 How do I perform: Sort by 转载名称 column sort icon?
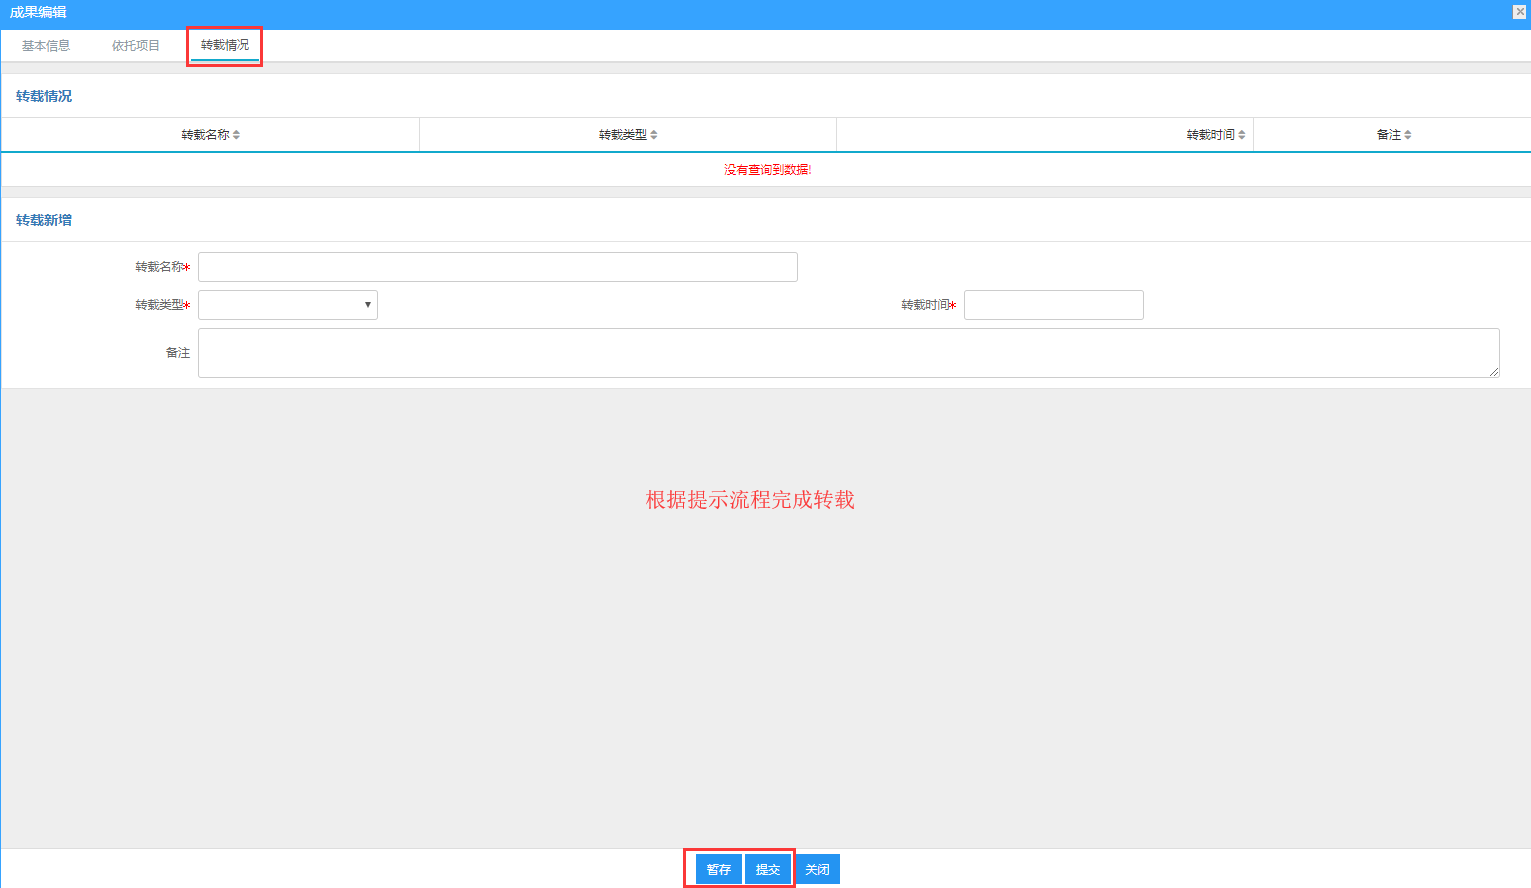tap(236, 135)
